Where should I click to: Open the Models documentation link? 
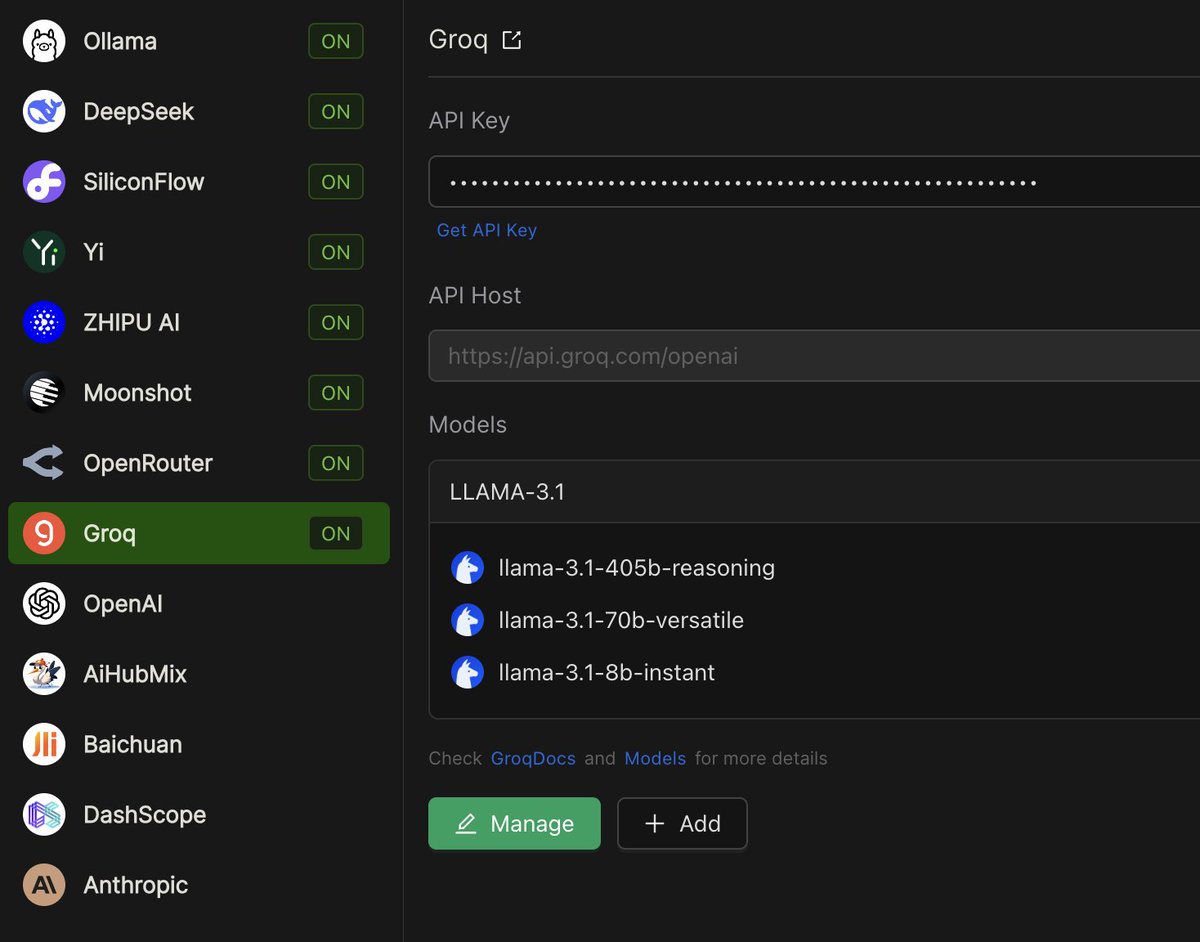pyautogui.click(x=655, y=758)
